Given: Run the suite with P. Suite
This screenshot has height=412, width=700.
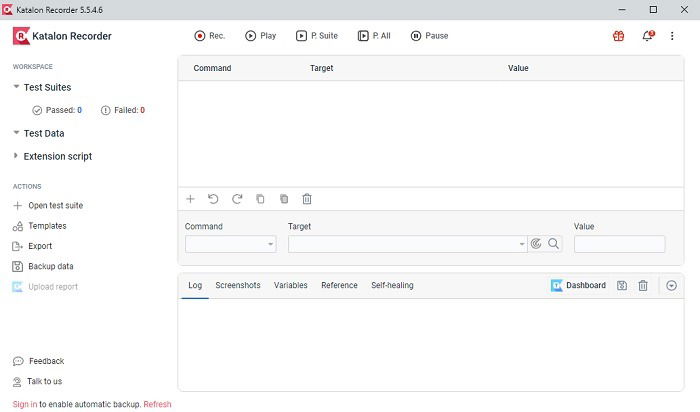Looking at the screenshot, I should pyautogui.click(x=317, y=36).
